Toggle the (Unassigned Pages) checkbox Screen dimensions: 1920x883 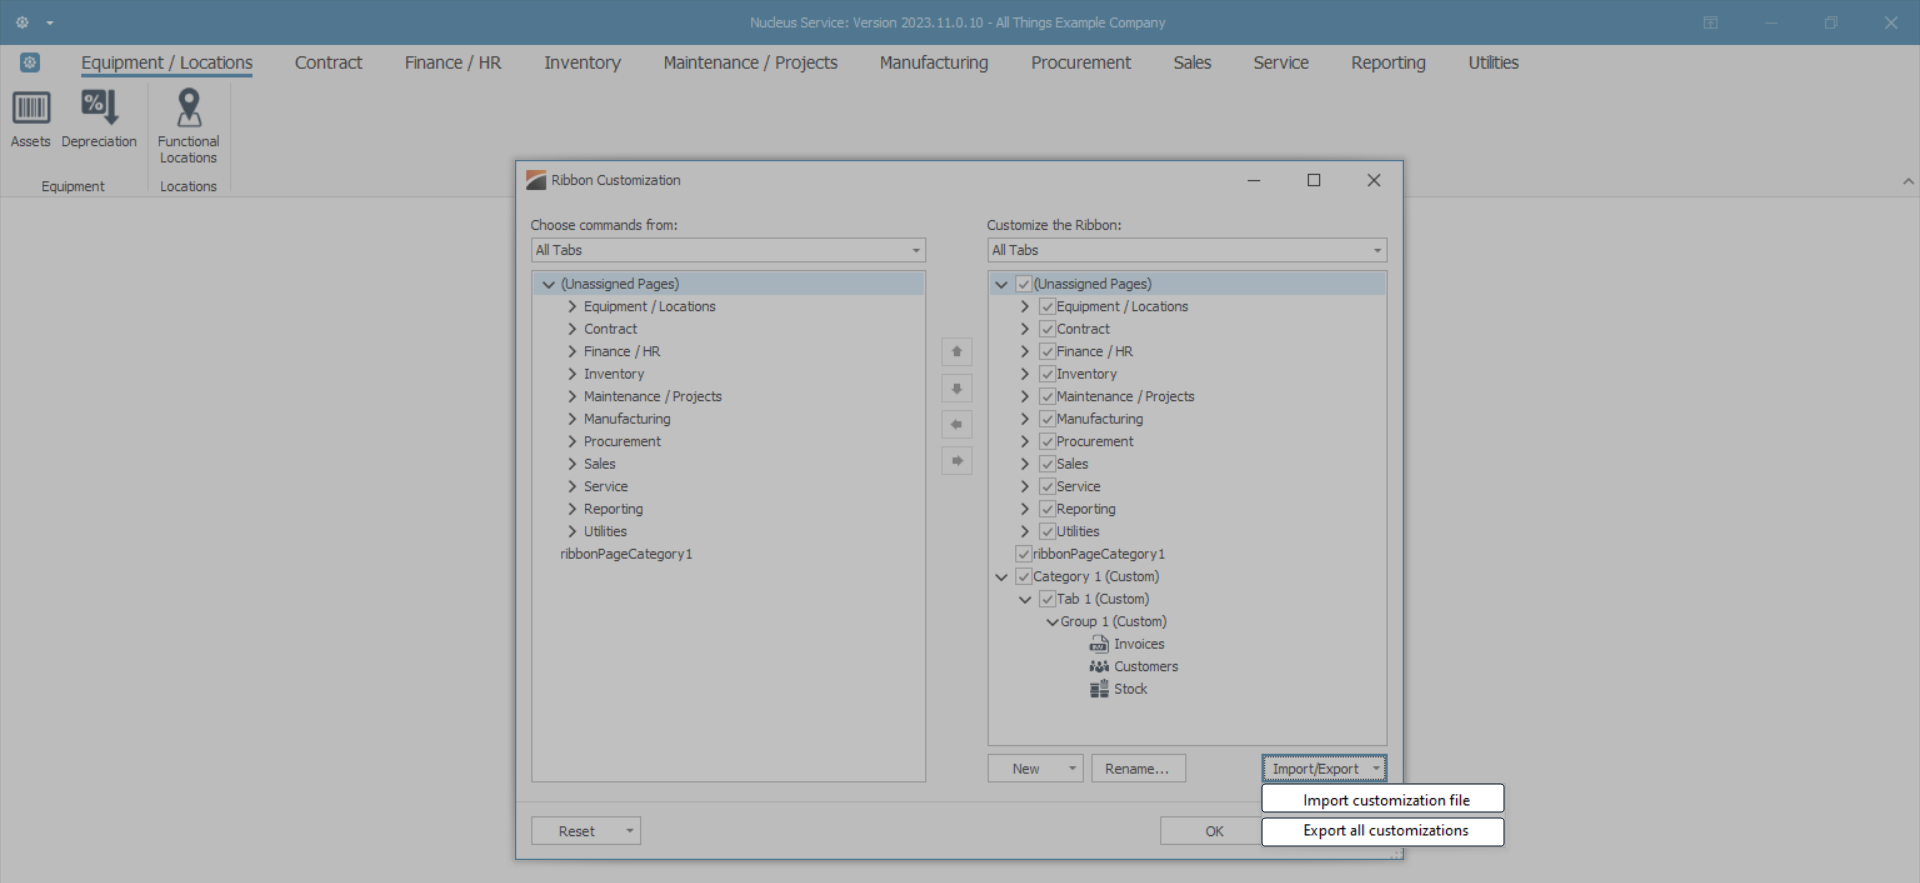pos(1023,284)
